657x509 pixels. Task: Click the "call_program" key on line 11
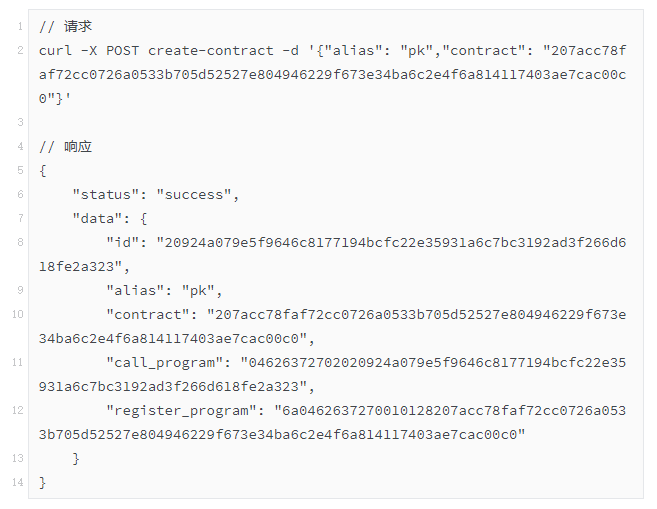tap(164, 363)
